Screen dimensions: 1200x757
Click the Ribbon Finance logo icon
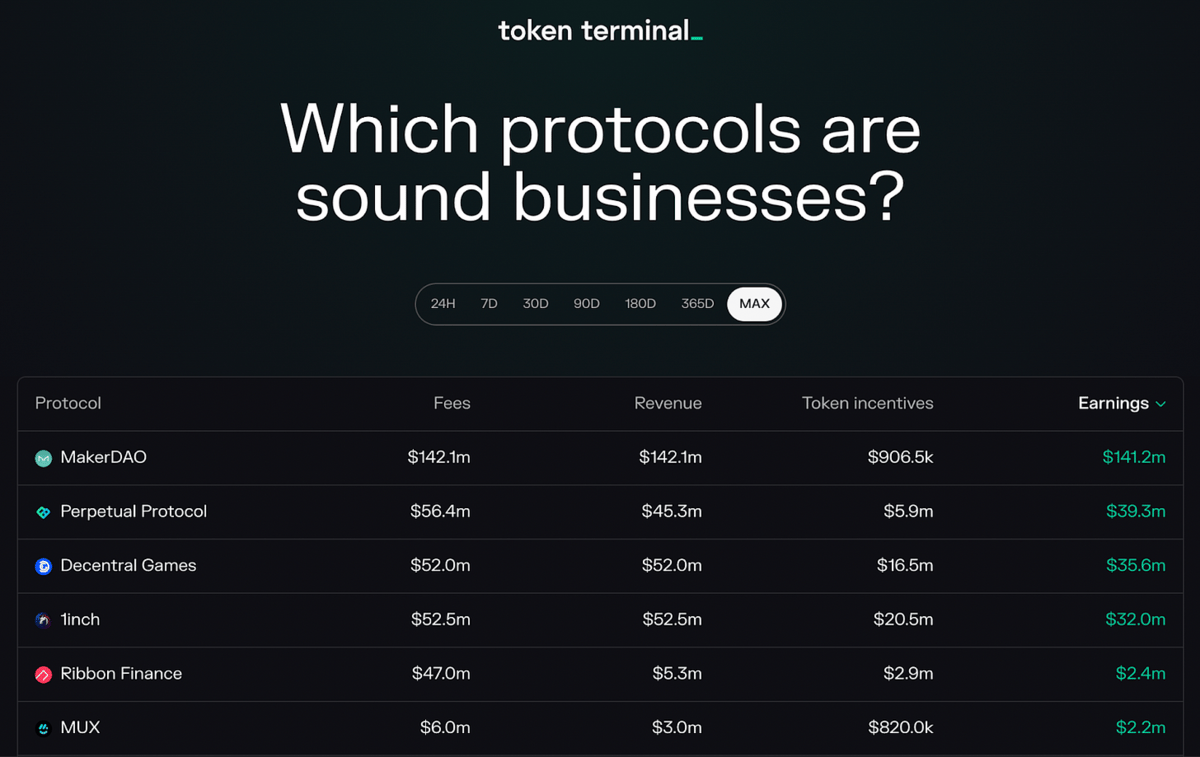(43, 674)
